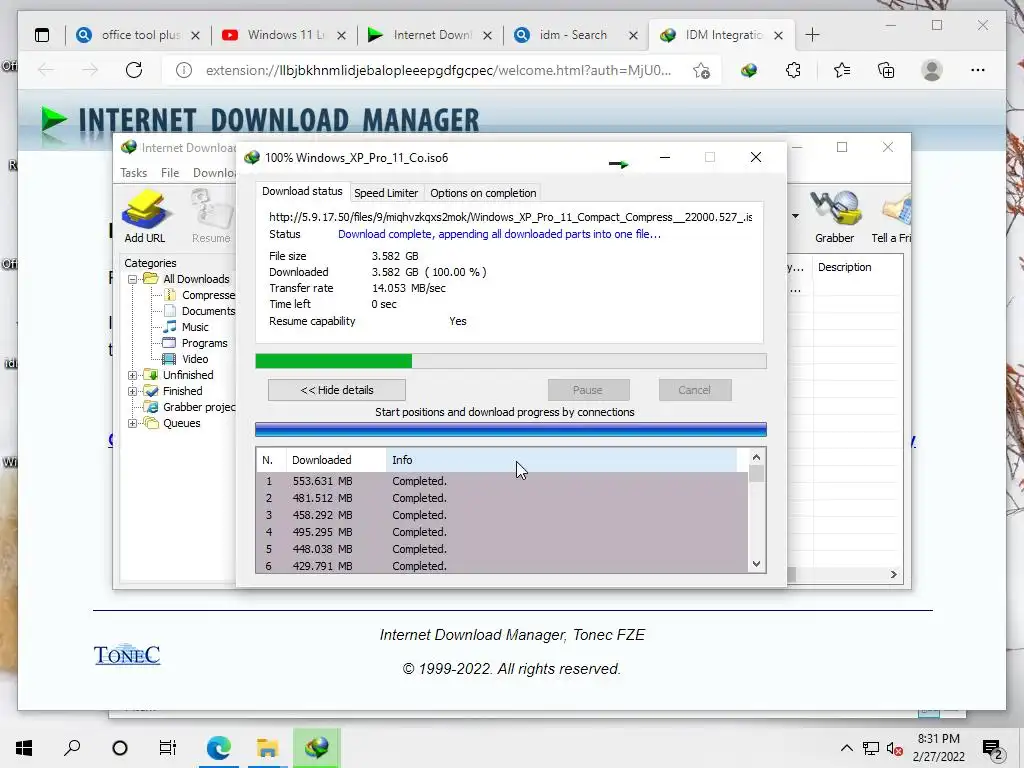Click the Edge icon in the taskbar
Image resolution: width=1024 pixels, height=768 pixels.
pos(219,748)
